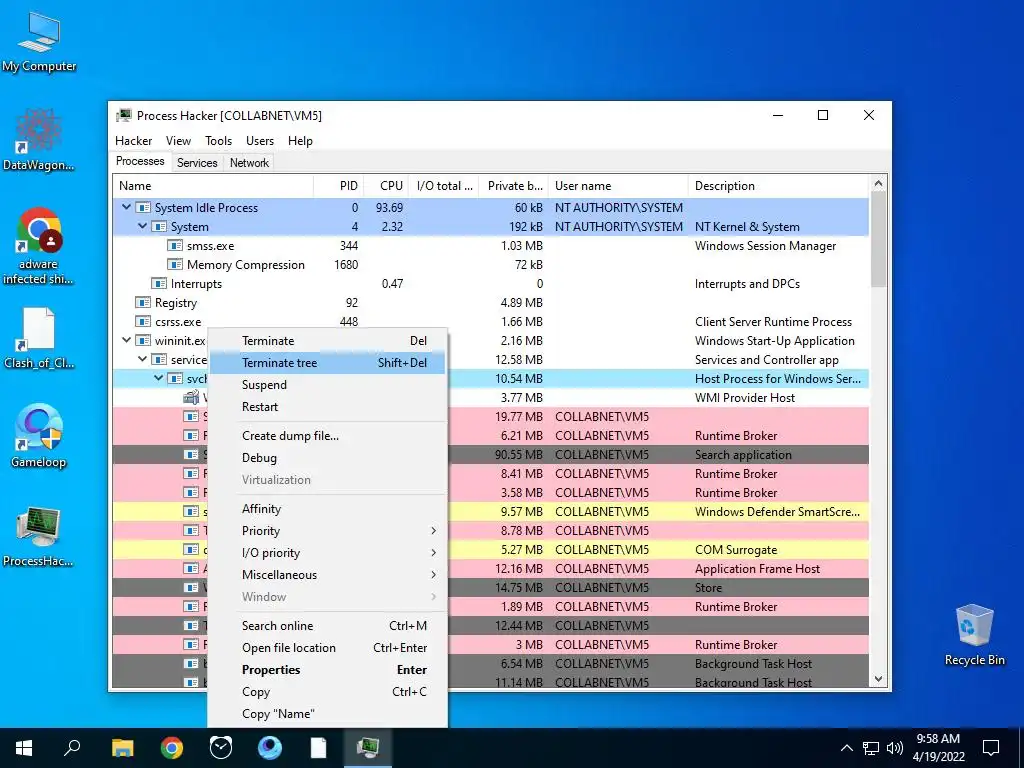1024x768 pixels.
Task: Open Properties from context menu
Action: pyautogui.click(x=328, y=670)
